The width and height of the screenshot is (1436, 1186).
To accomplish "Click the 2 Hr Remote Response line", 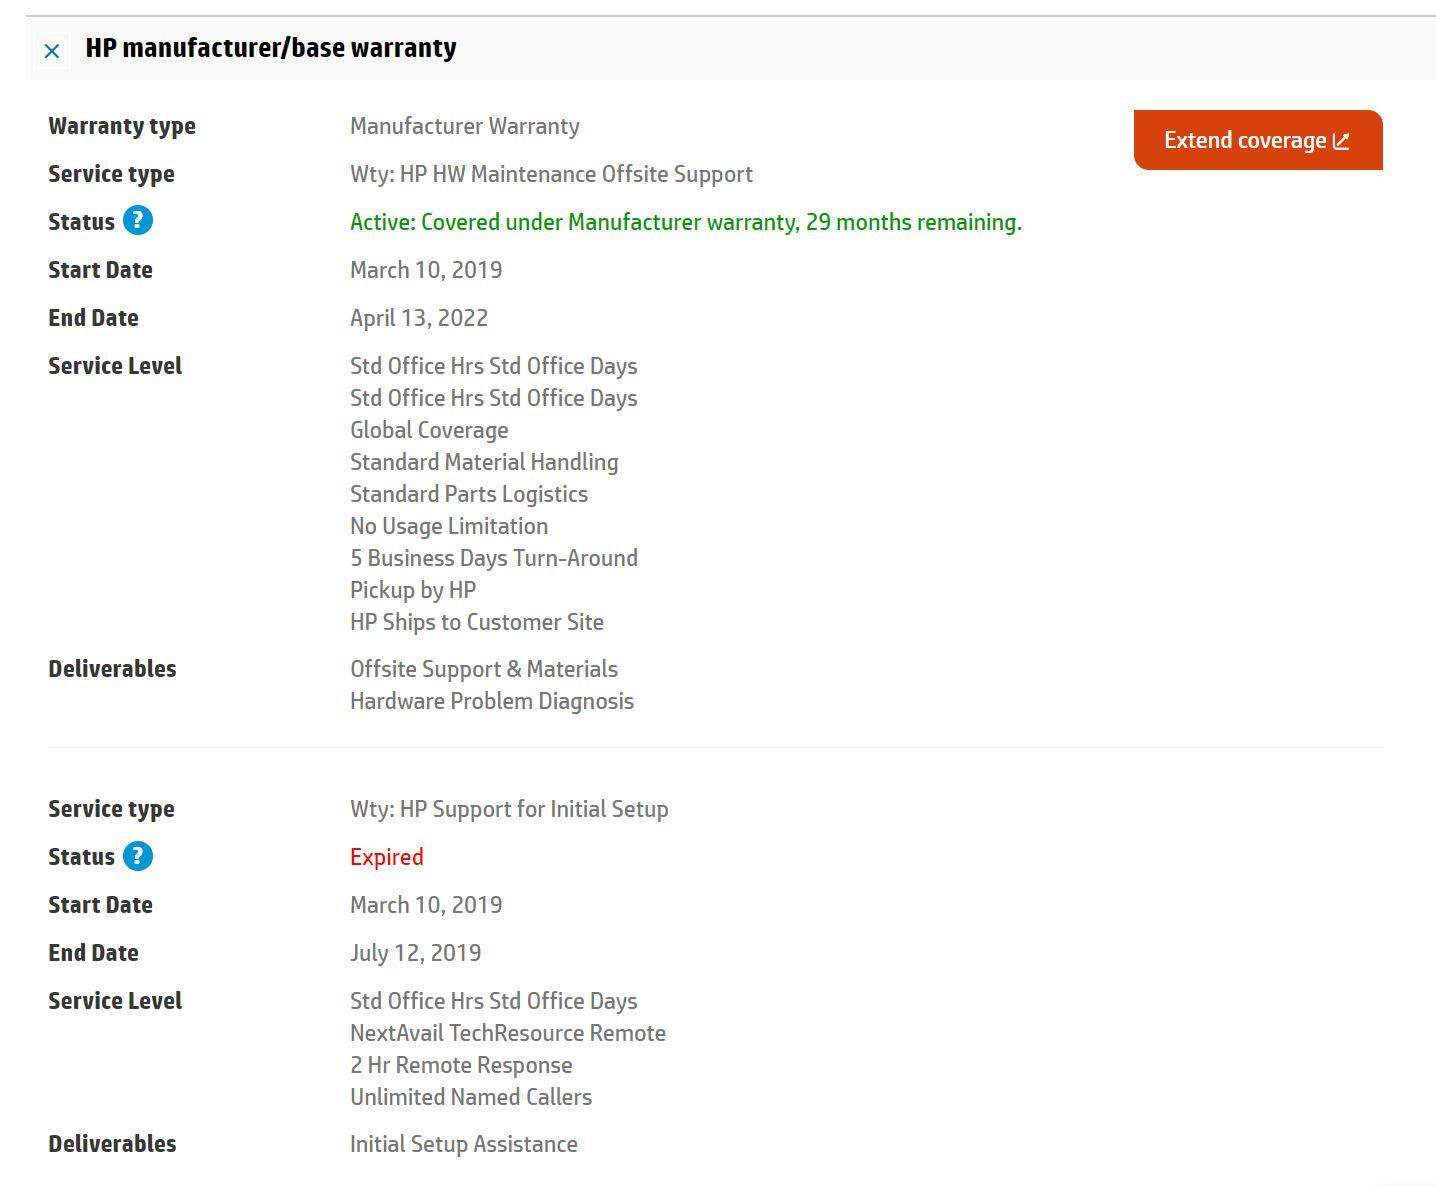I will pos(461,1065).
